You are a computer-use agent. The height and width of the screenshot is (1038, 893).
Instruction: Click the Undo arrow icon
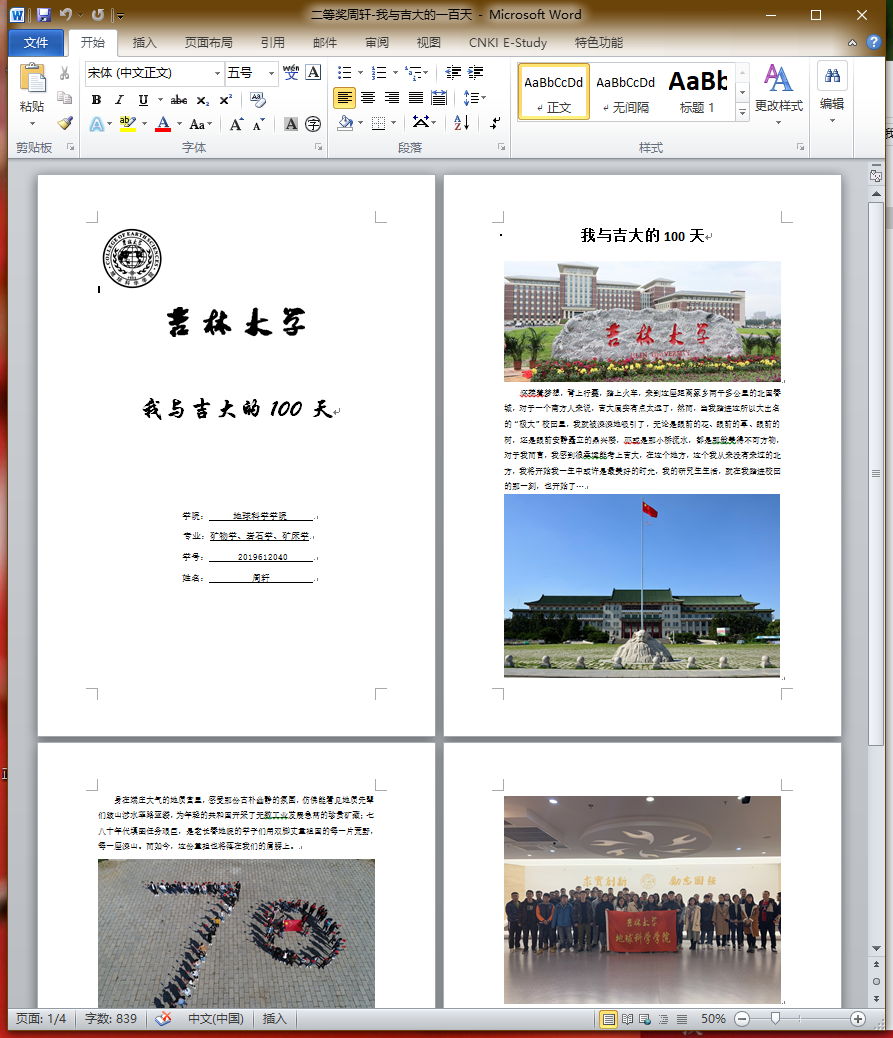point(65,15)
